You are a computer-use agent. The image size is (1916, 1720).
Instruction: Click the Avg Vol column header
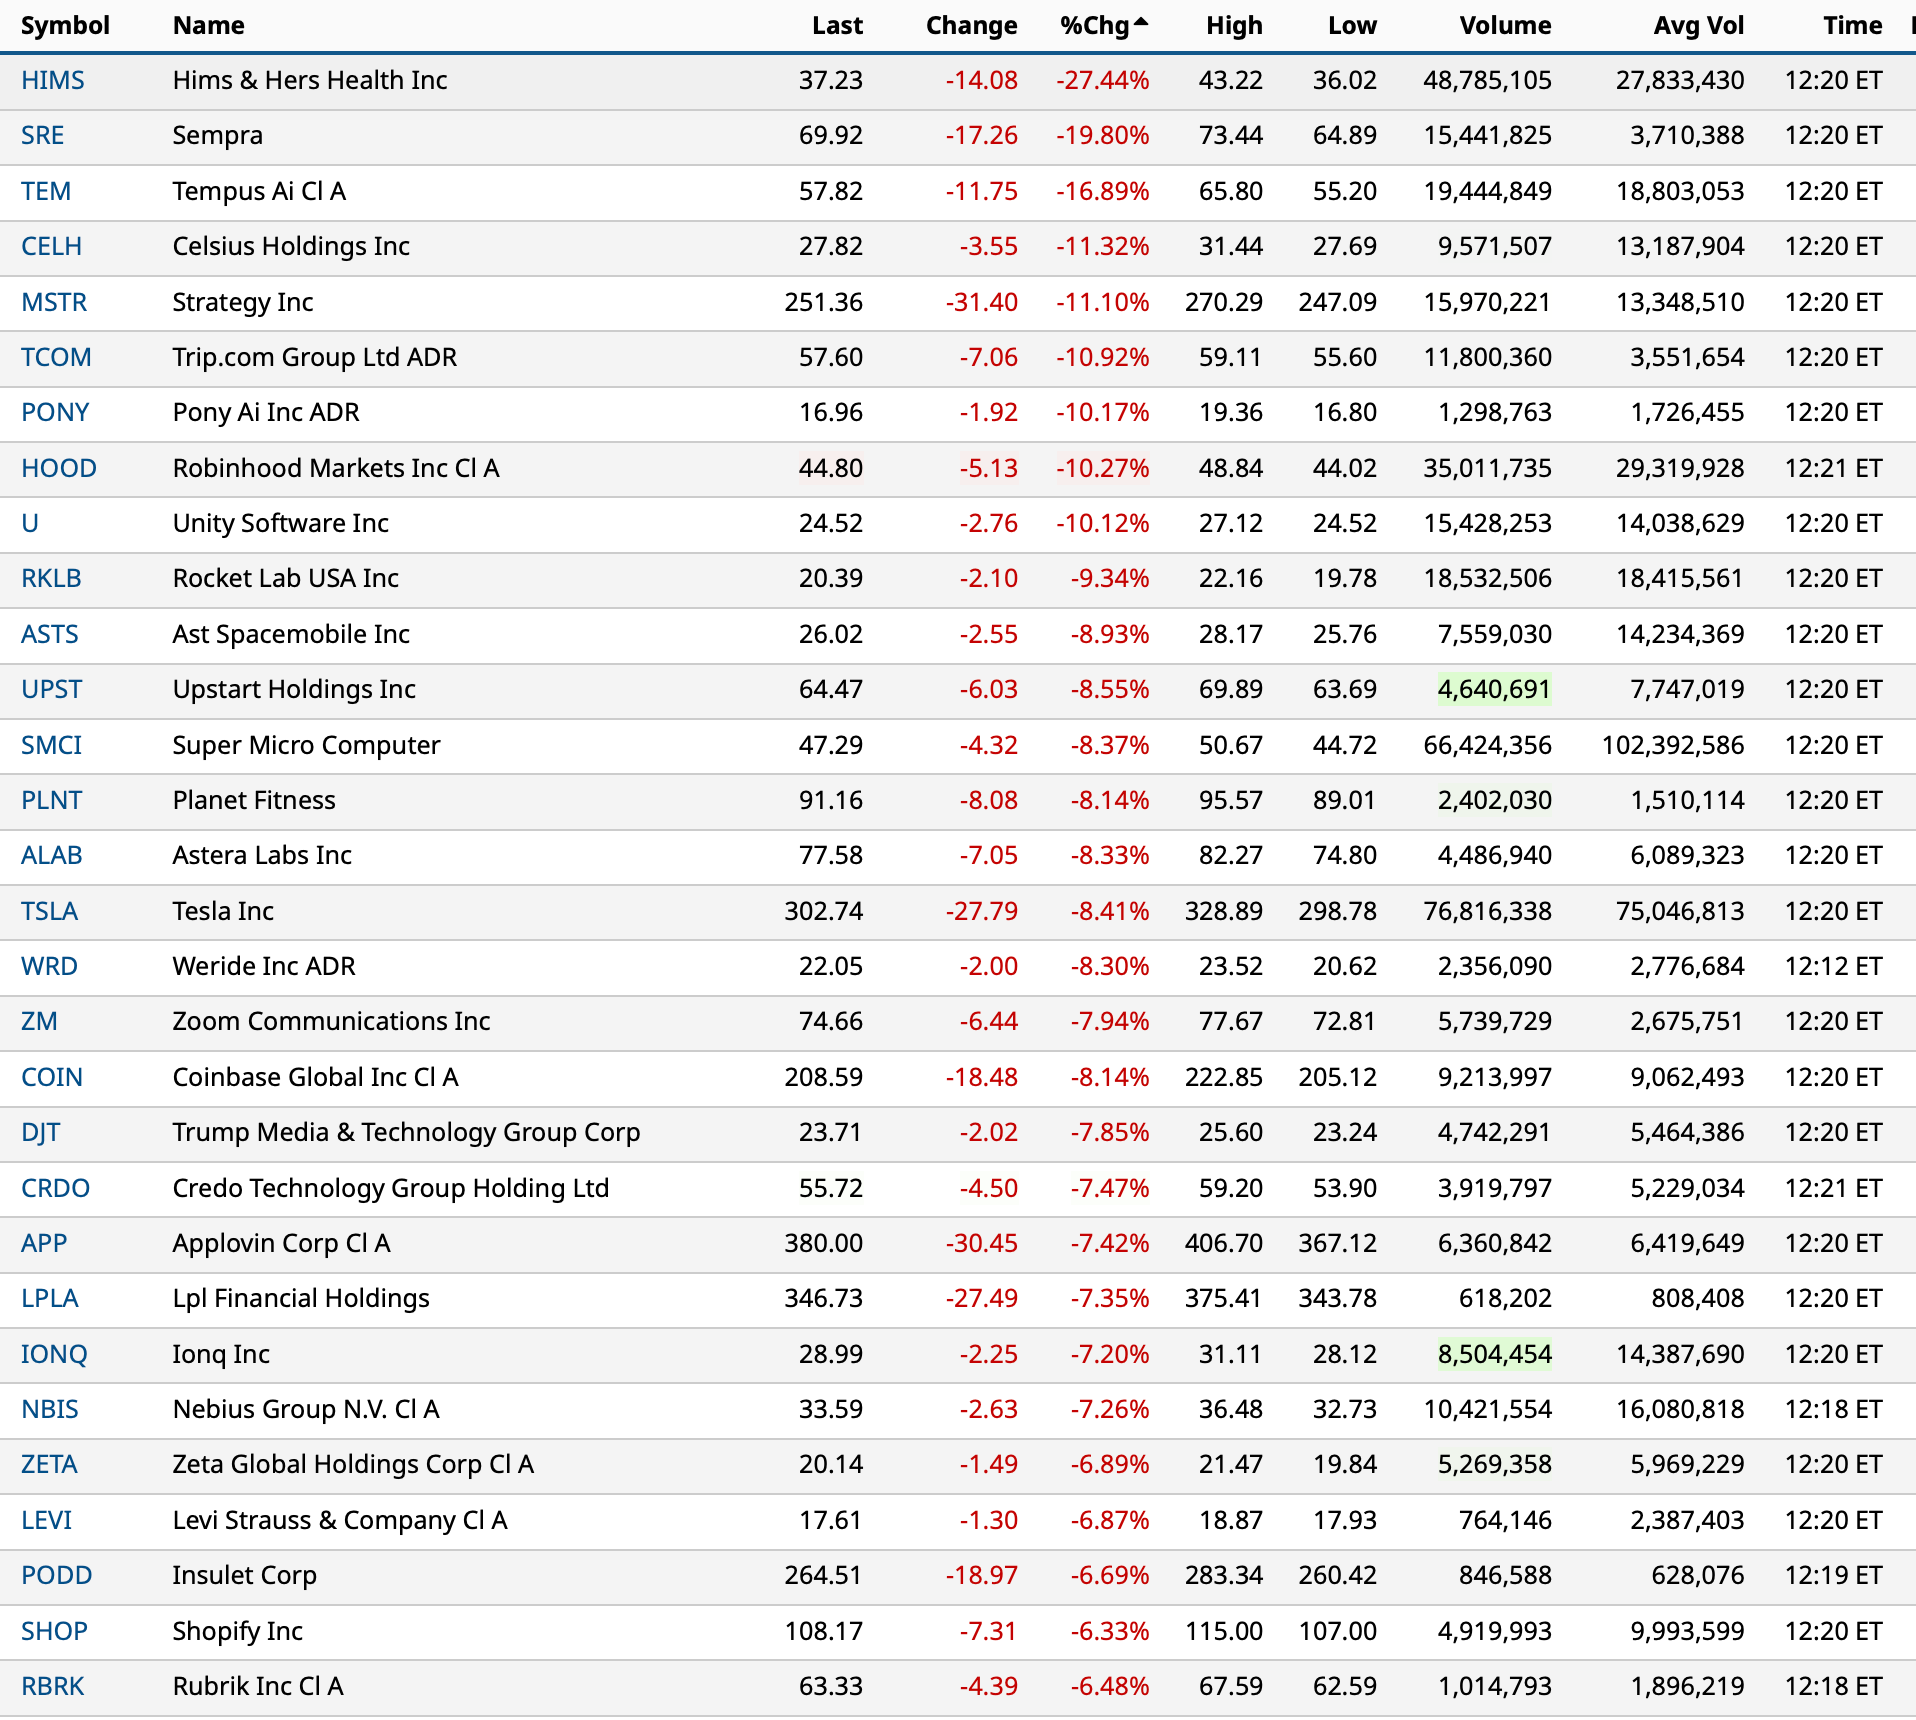1697,26
